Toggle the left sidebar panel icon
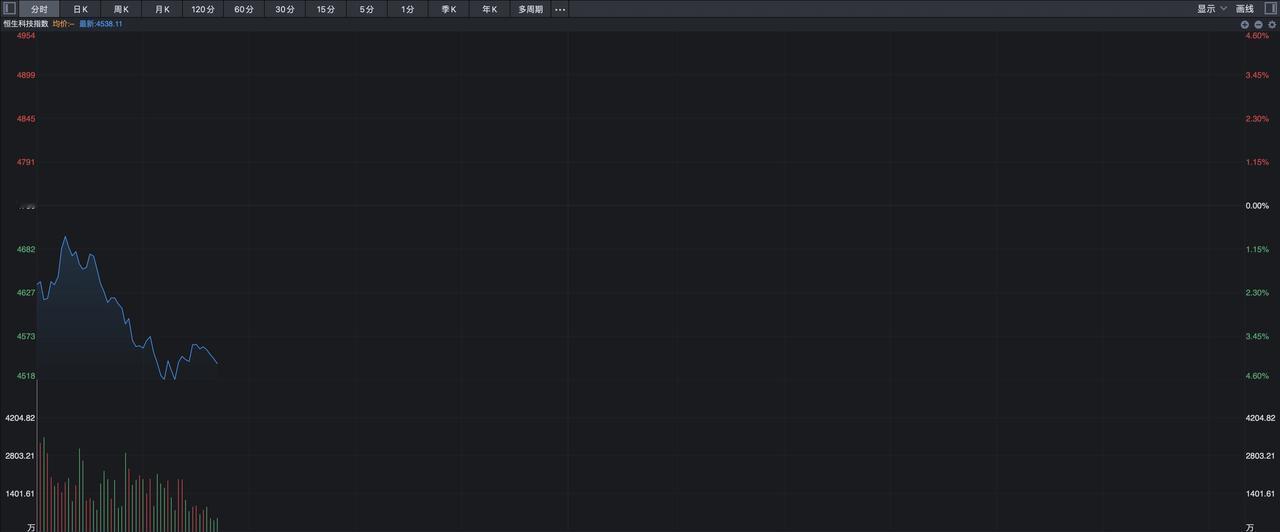 tap(9, 9)
